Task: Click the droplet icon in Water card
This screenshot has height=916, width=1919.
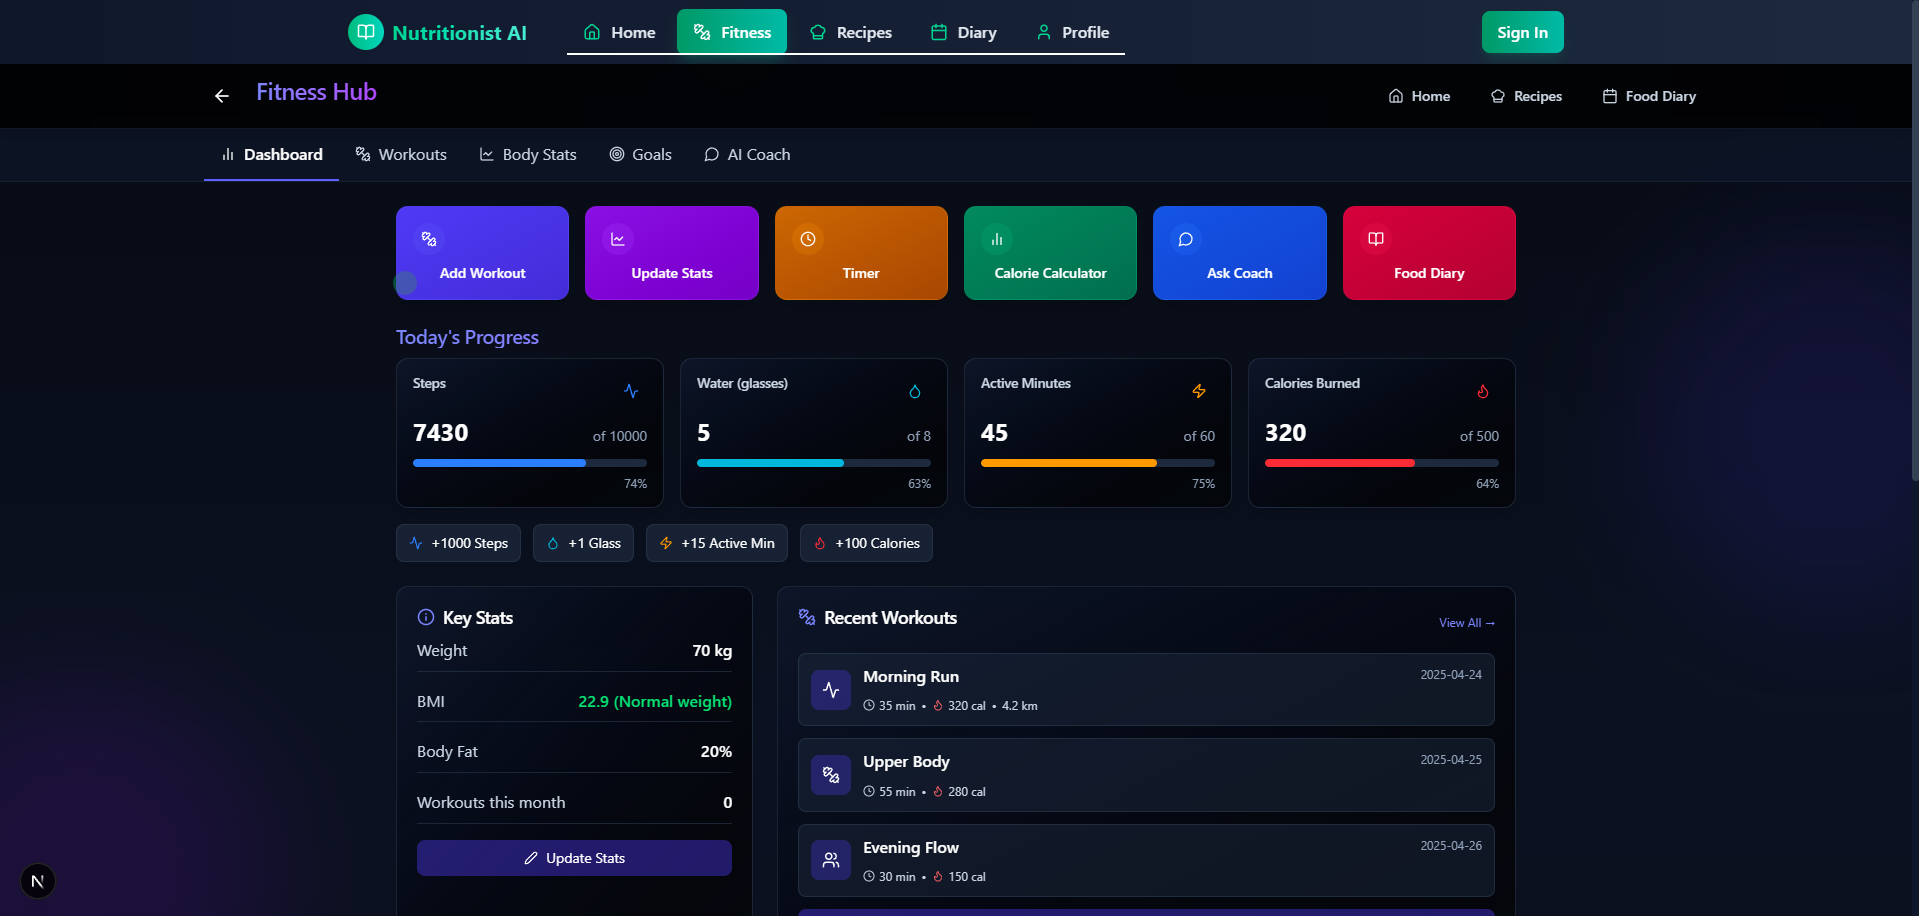Action: pyautogui.click(x=915, y=391)
